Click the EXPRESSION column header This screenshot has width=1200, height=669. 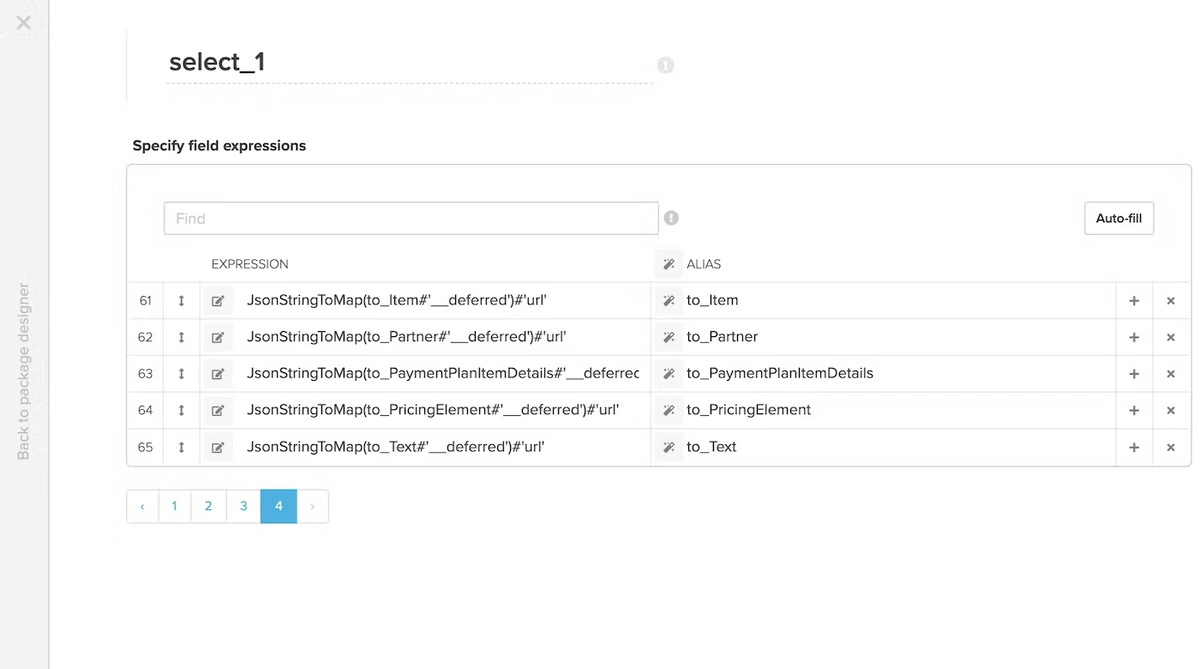click(x=250, y=264)
